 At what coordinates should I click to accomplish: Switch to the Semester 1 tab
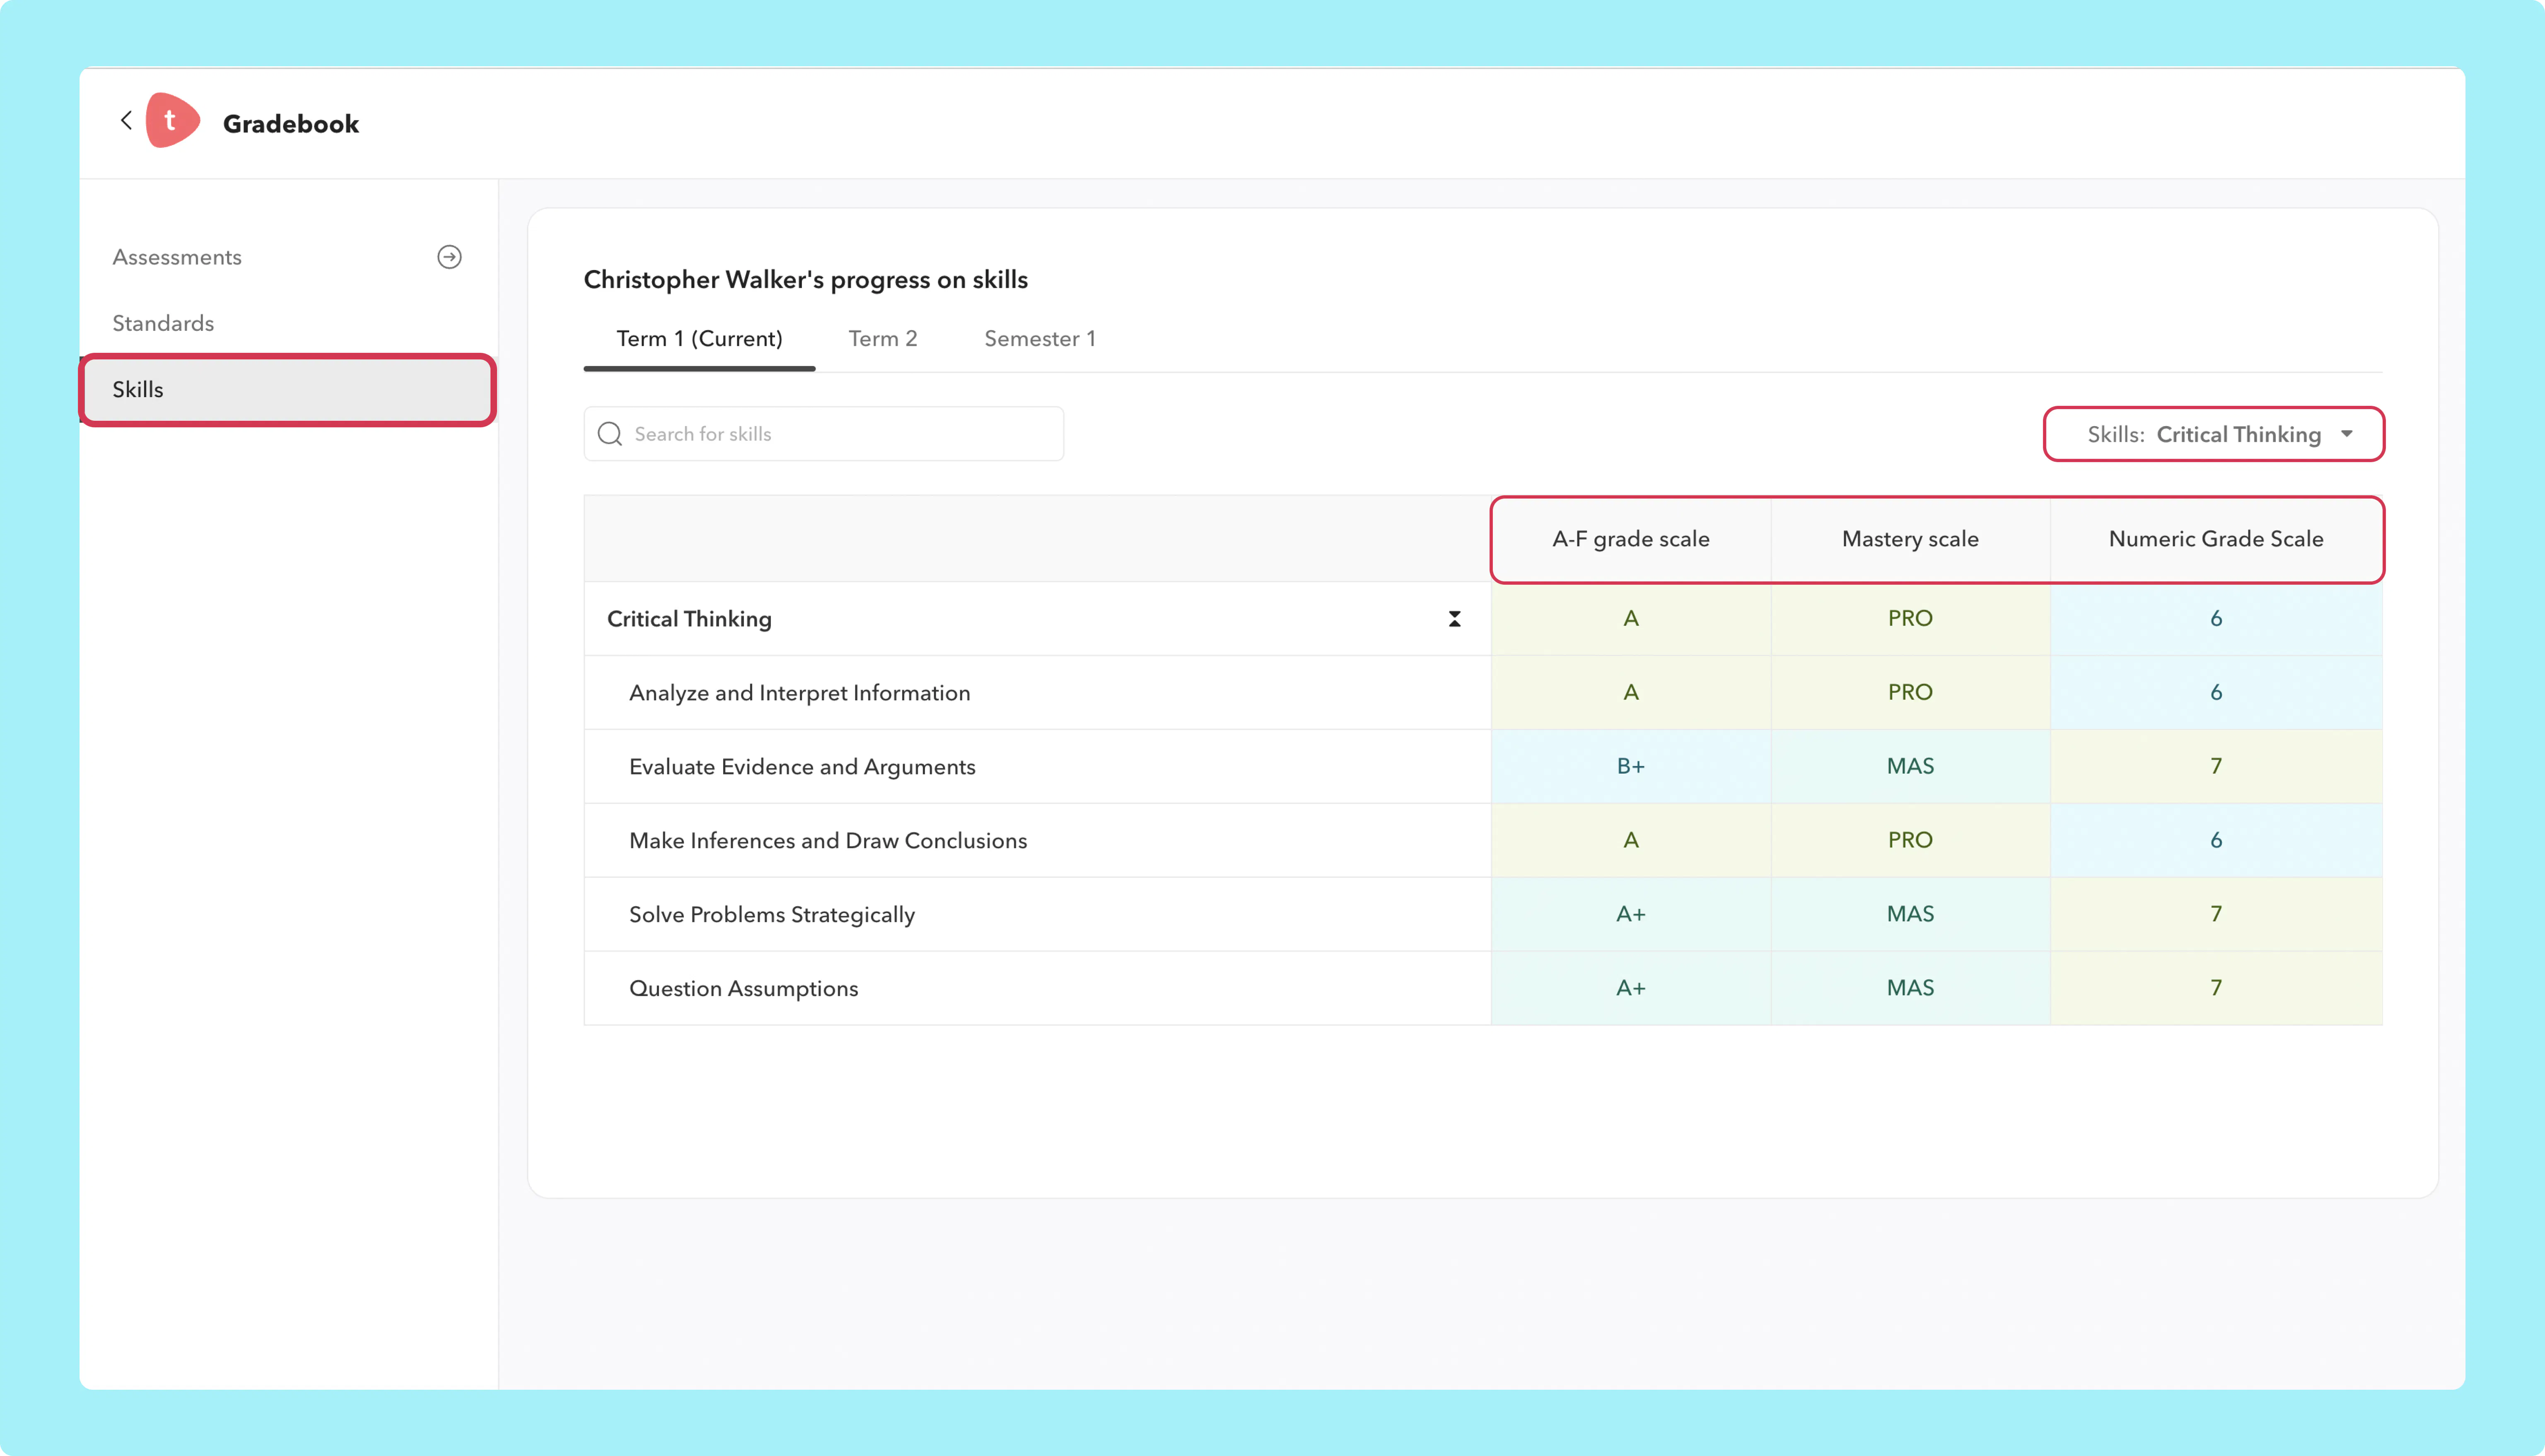click(1040, 339)
